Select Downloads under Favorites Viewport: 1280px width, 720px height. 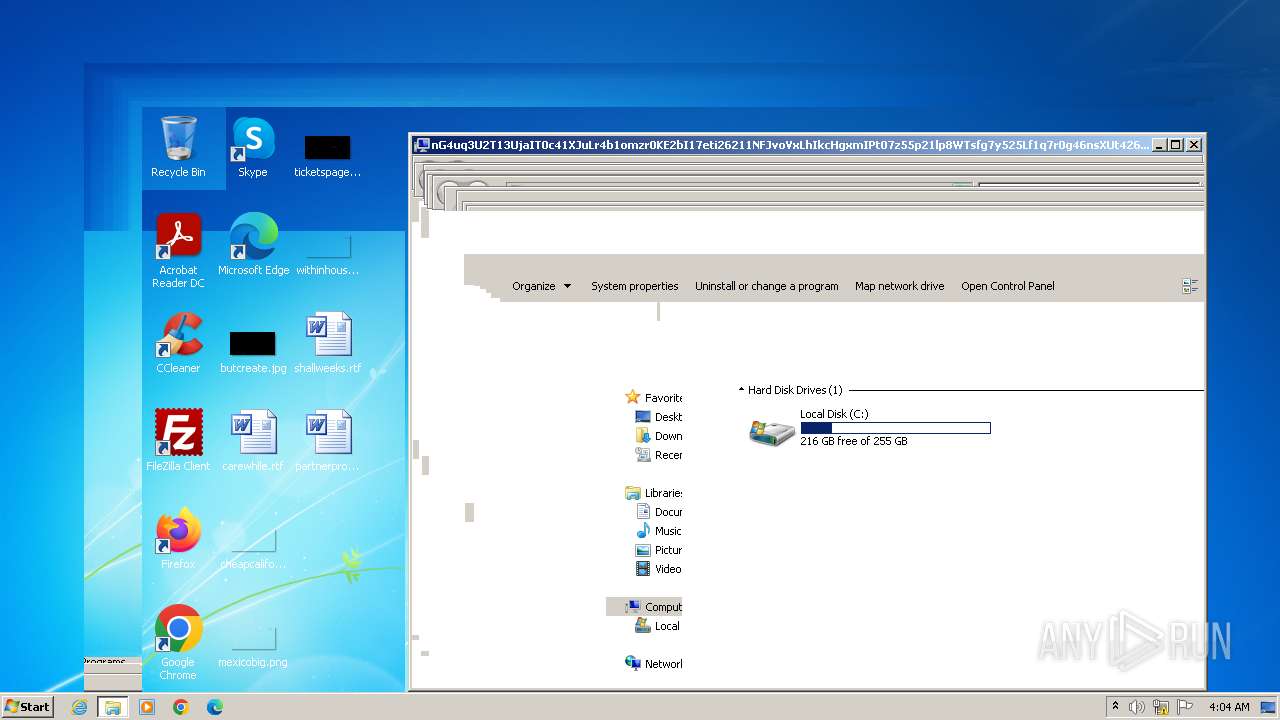point(659,436)
